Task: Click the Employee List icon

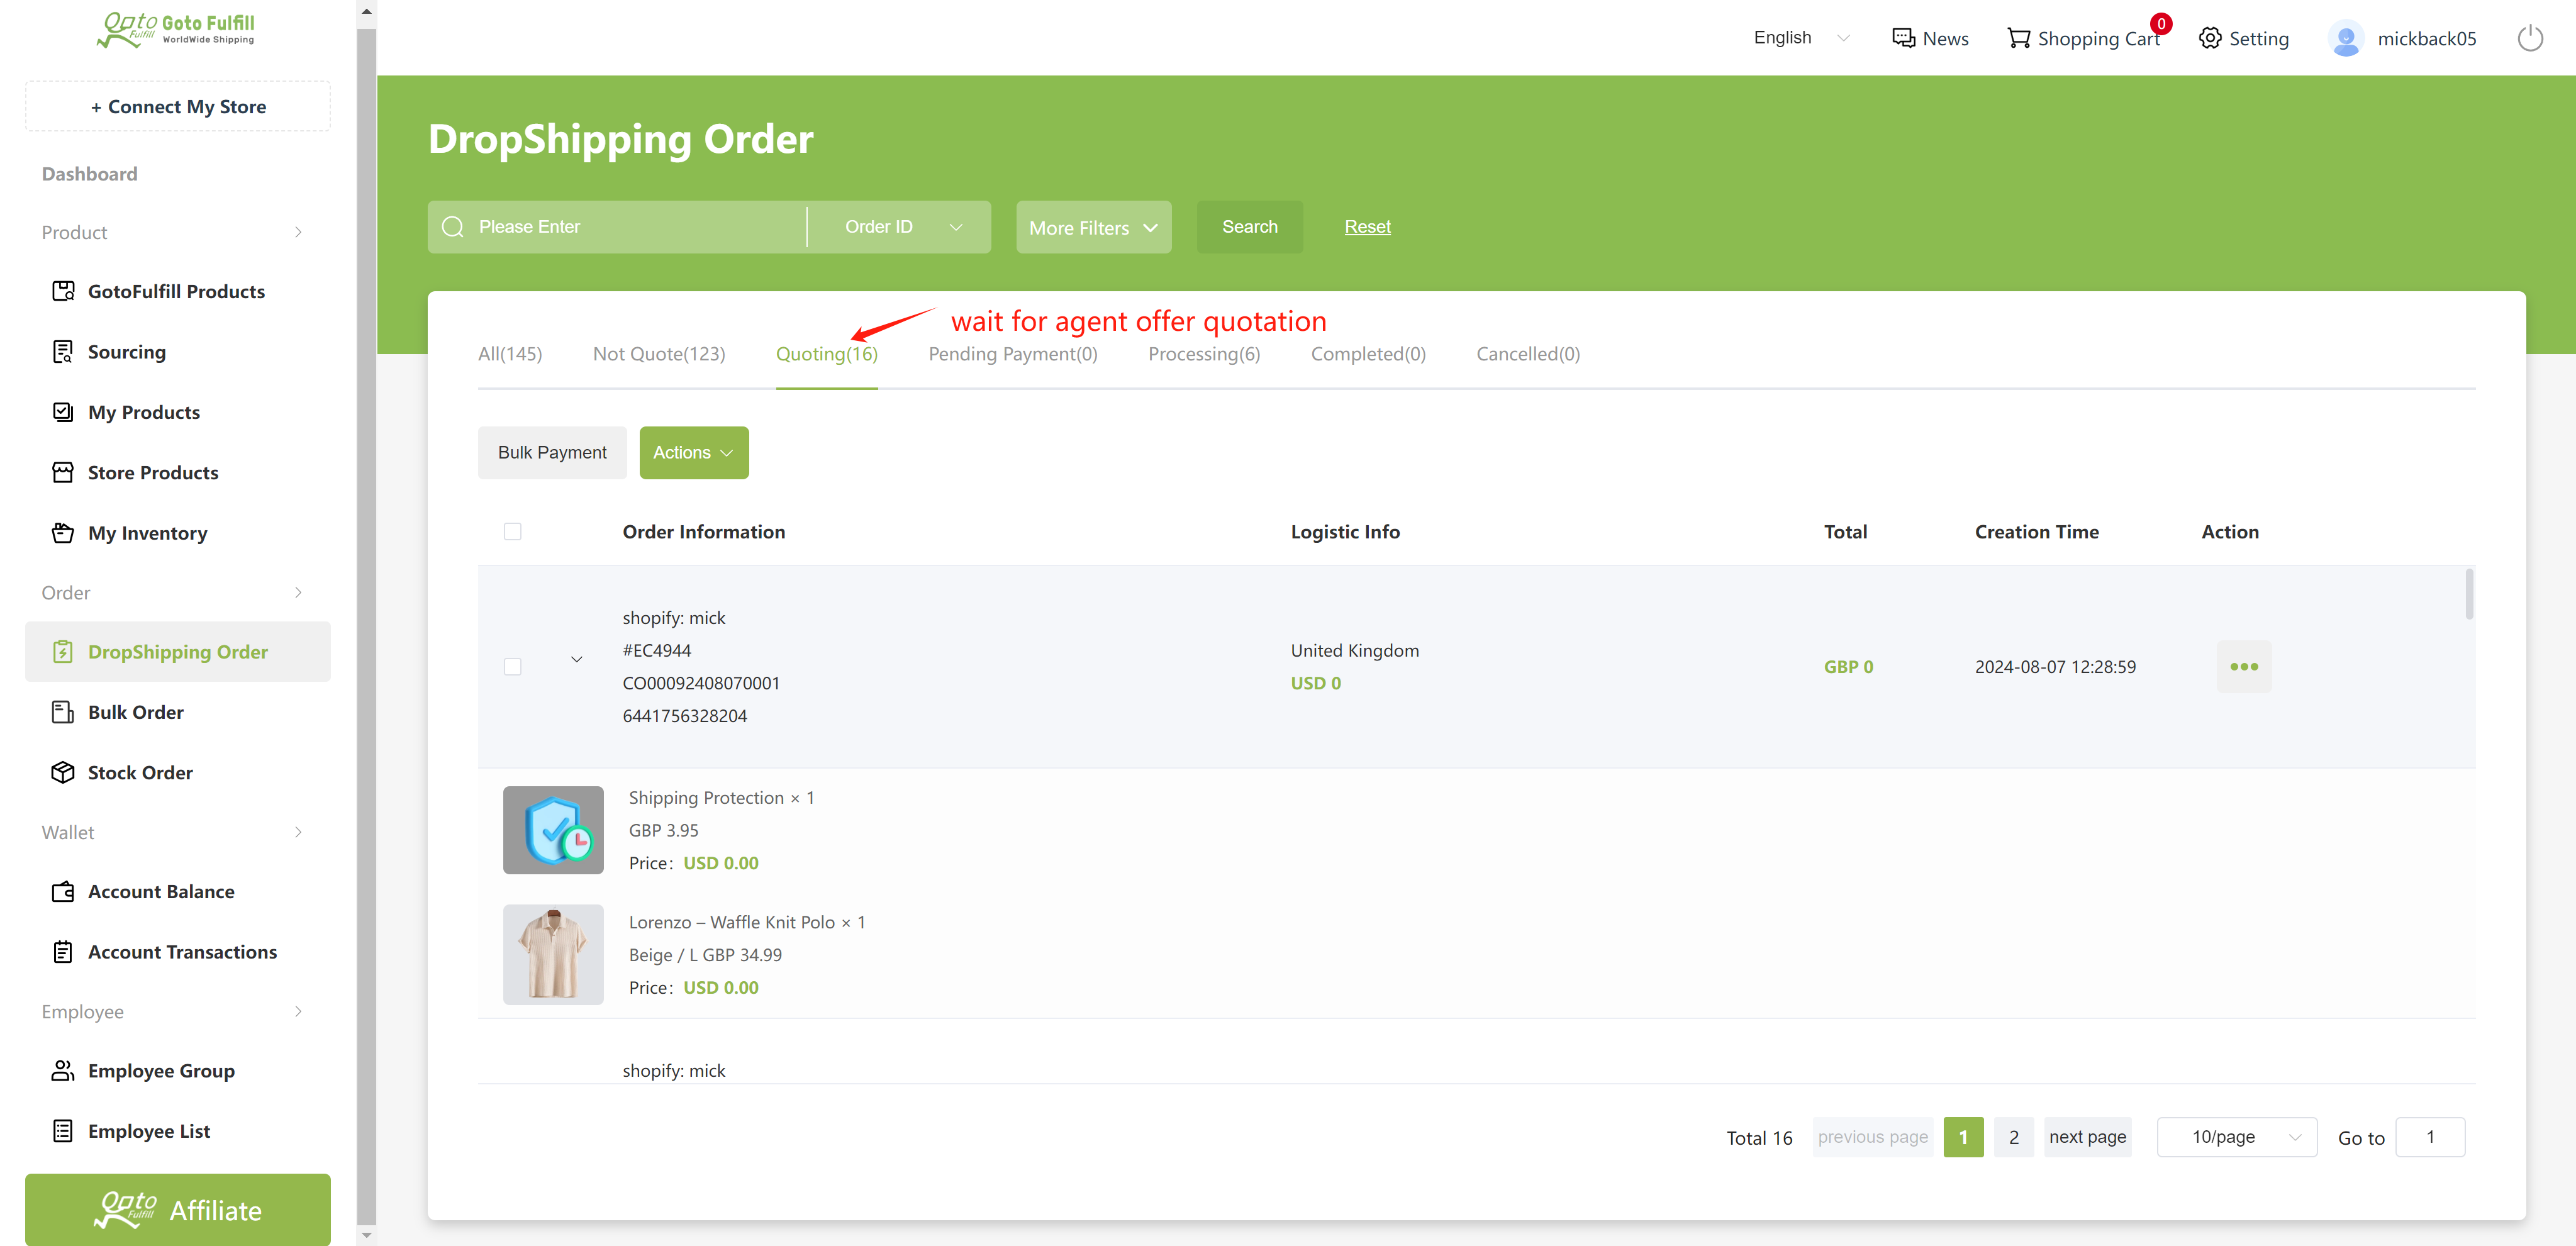Action: [x=63, y=1131]
